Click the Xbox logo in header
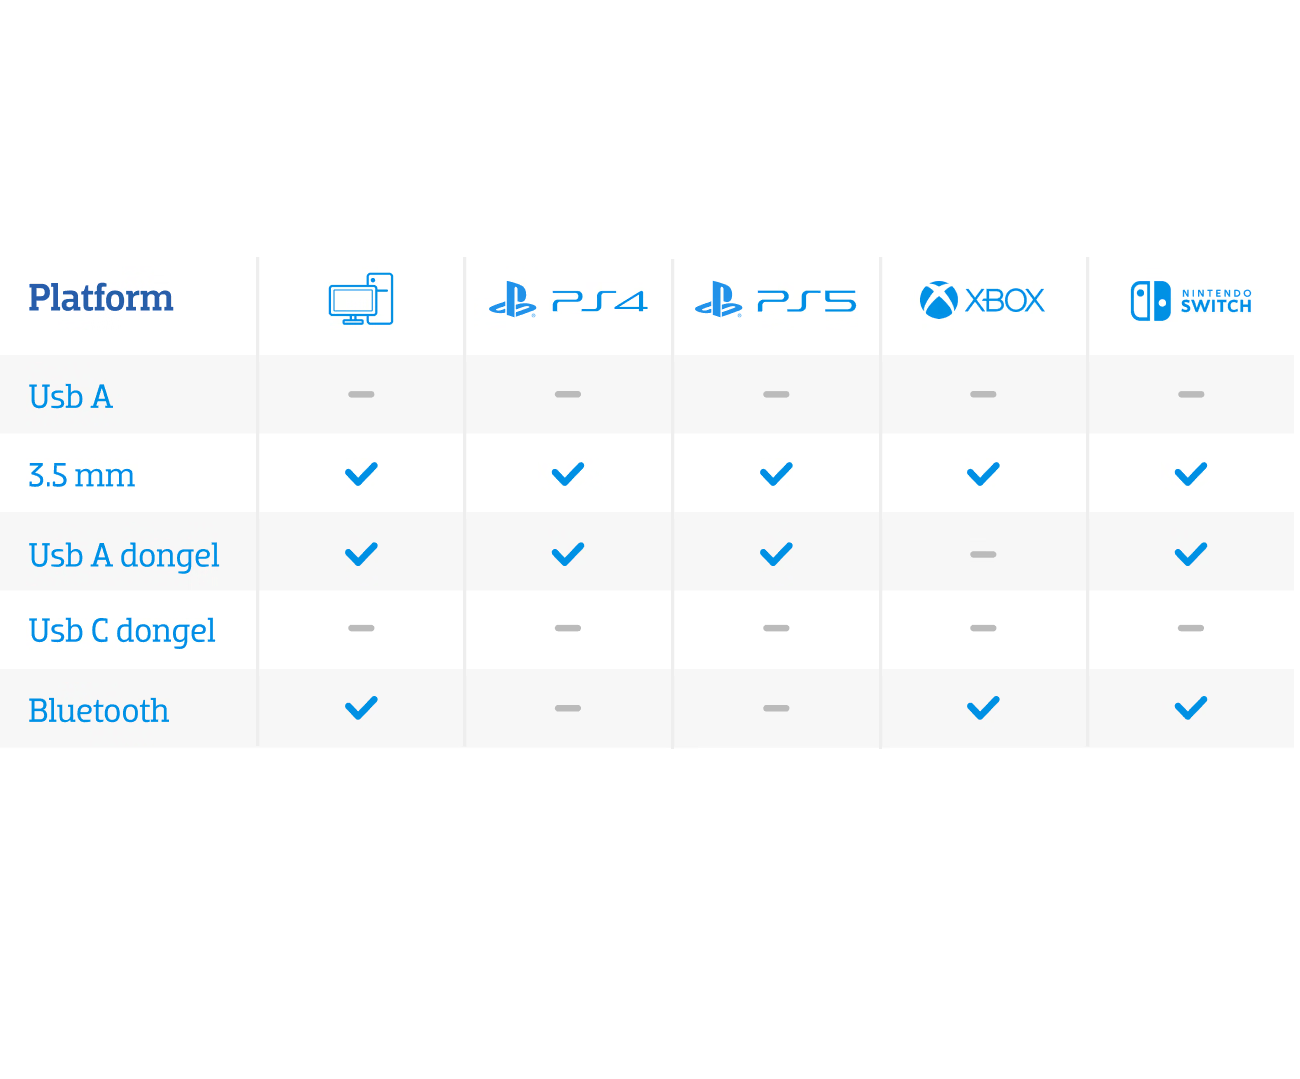Viewport: 1300px width, 1079px height. (982, 300)
